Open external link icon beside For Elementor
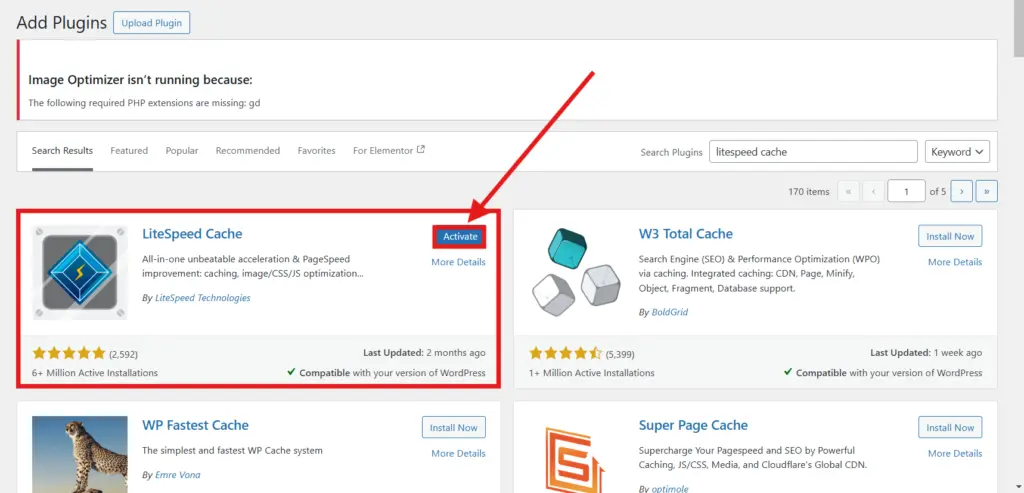The image size is (1024, 493). coord(421,150)
